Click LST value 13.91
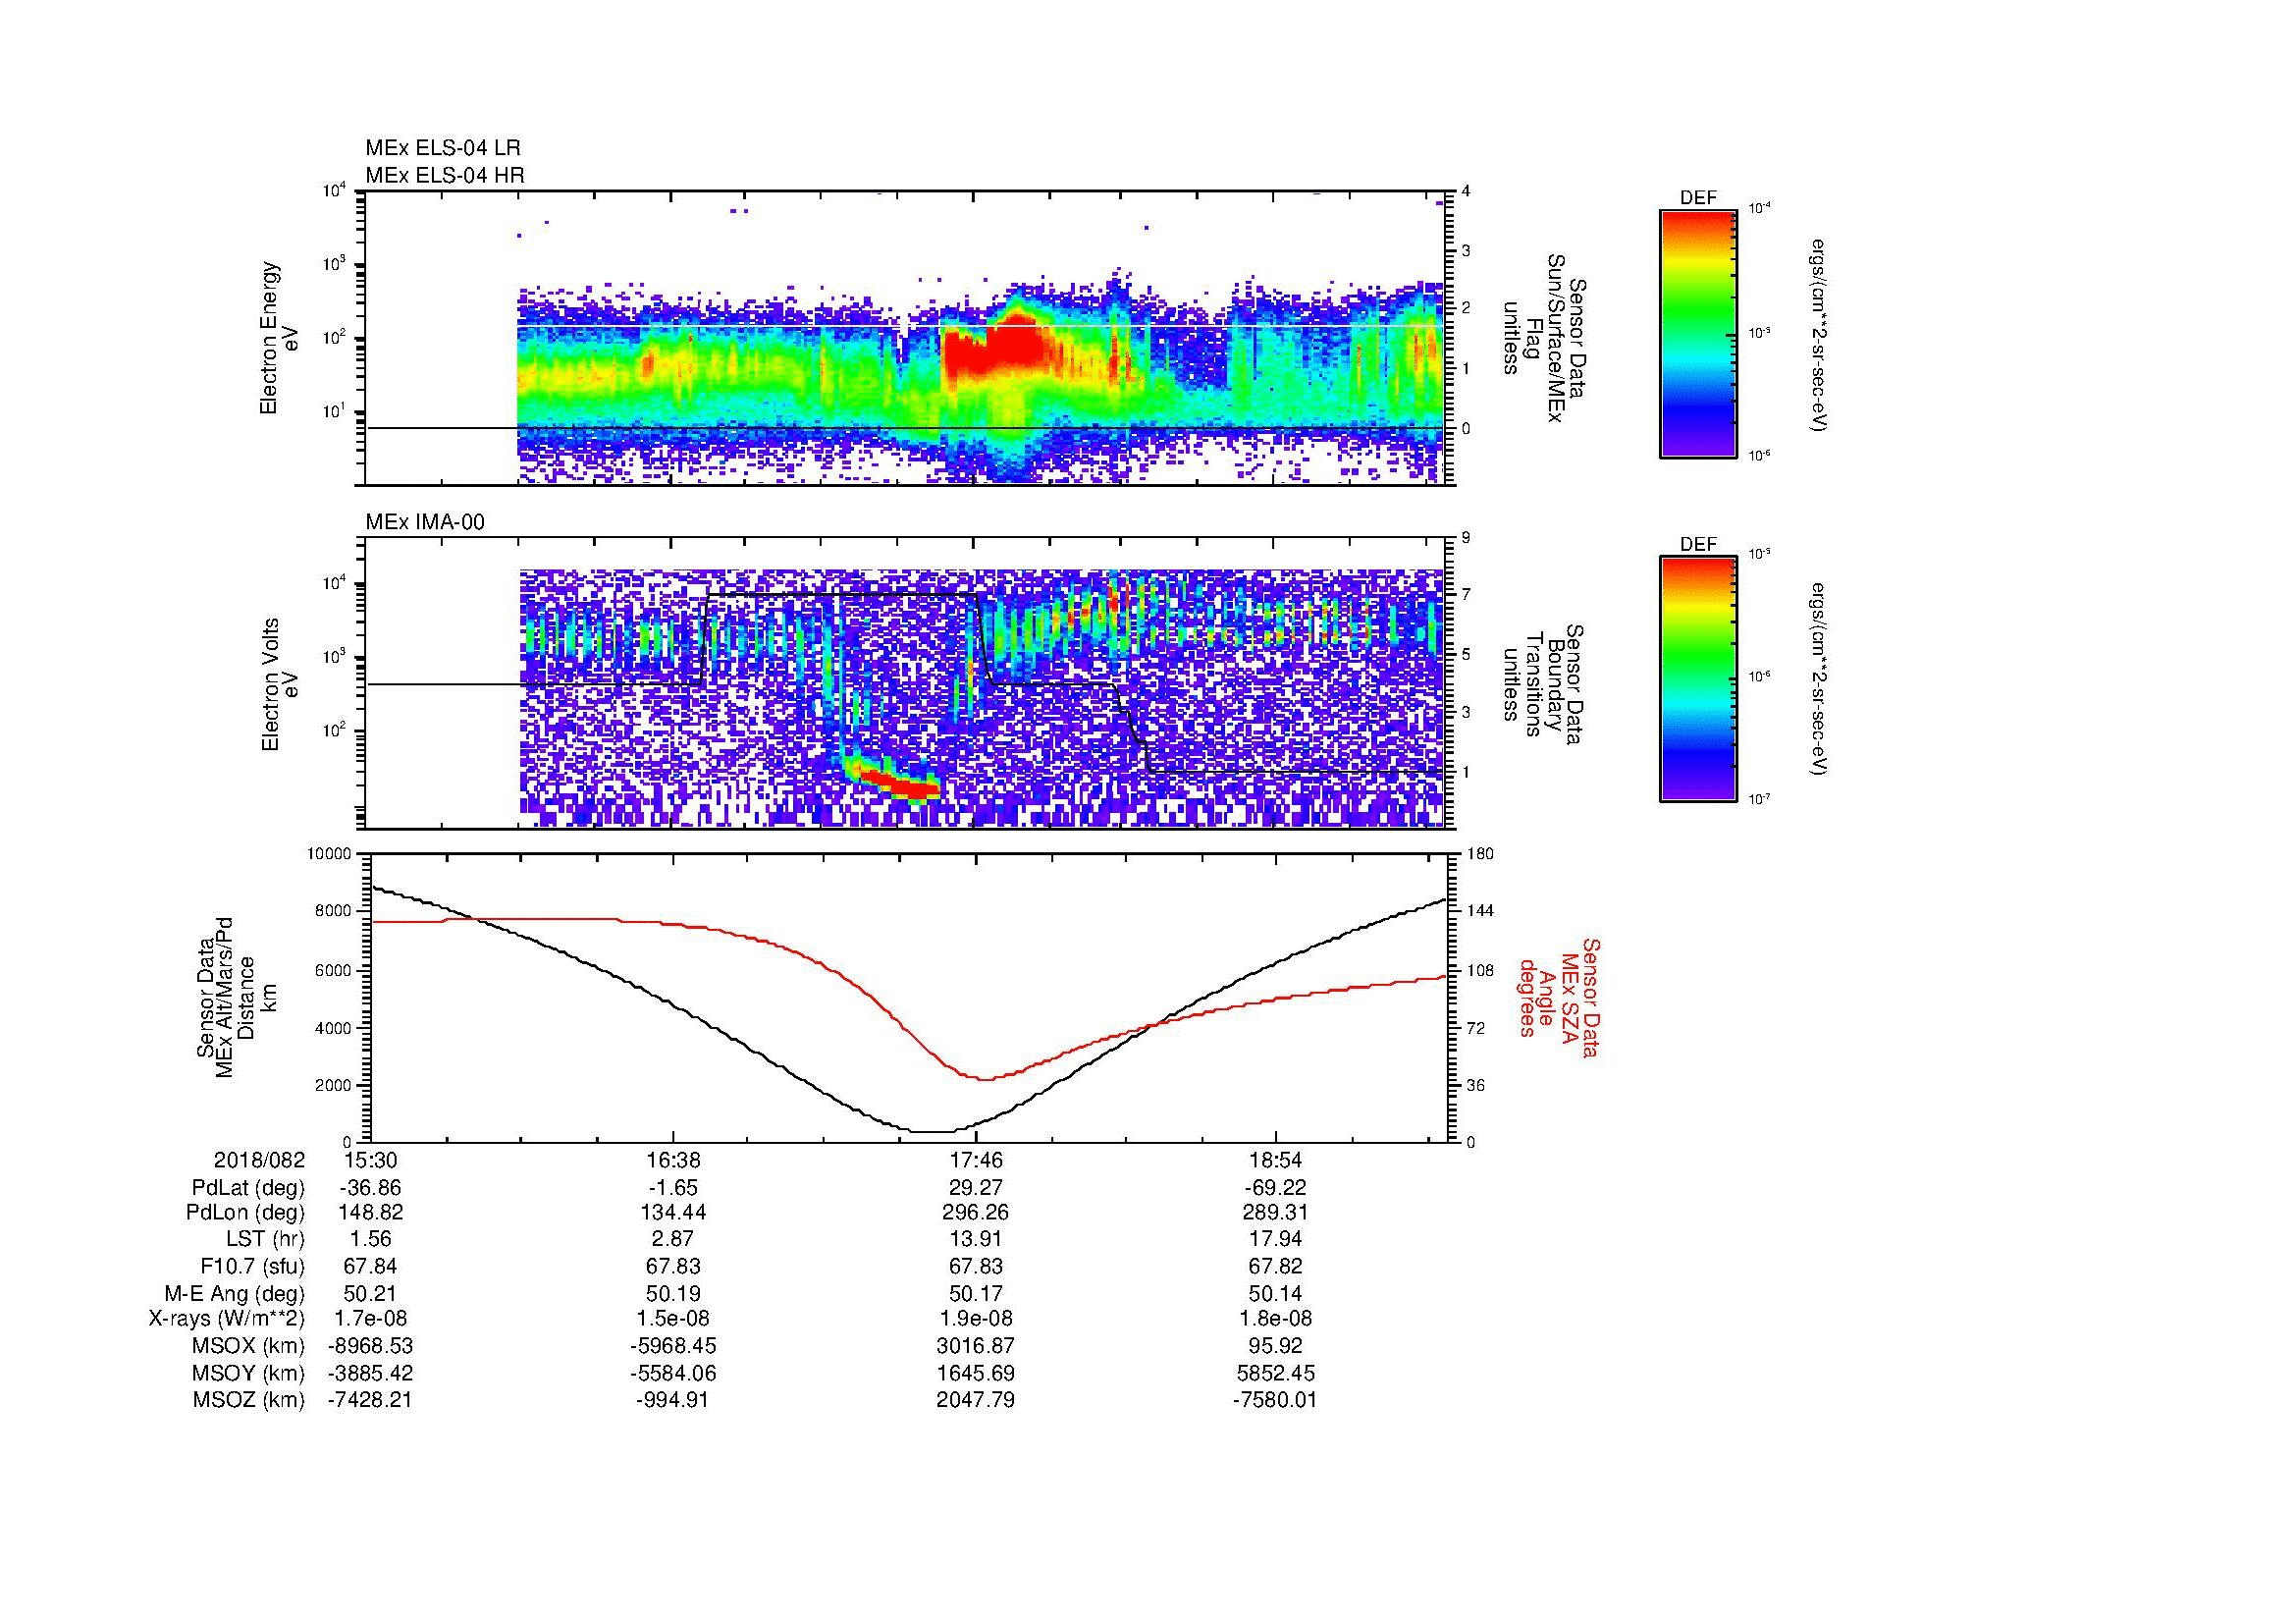 pos(976,1240)
